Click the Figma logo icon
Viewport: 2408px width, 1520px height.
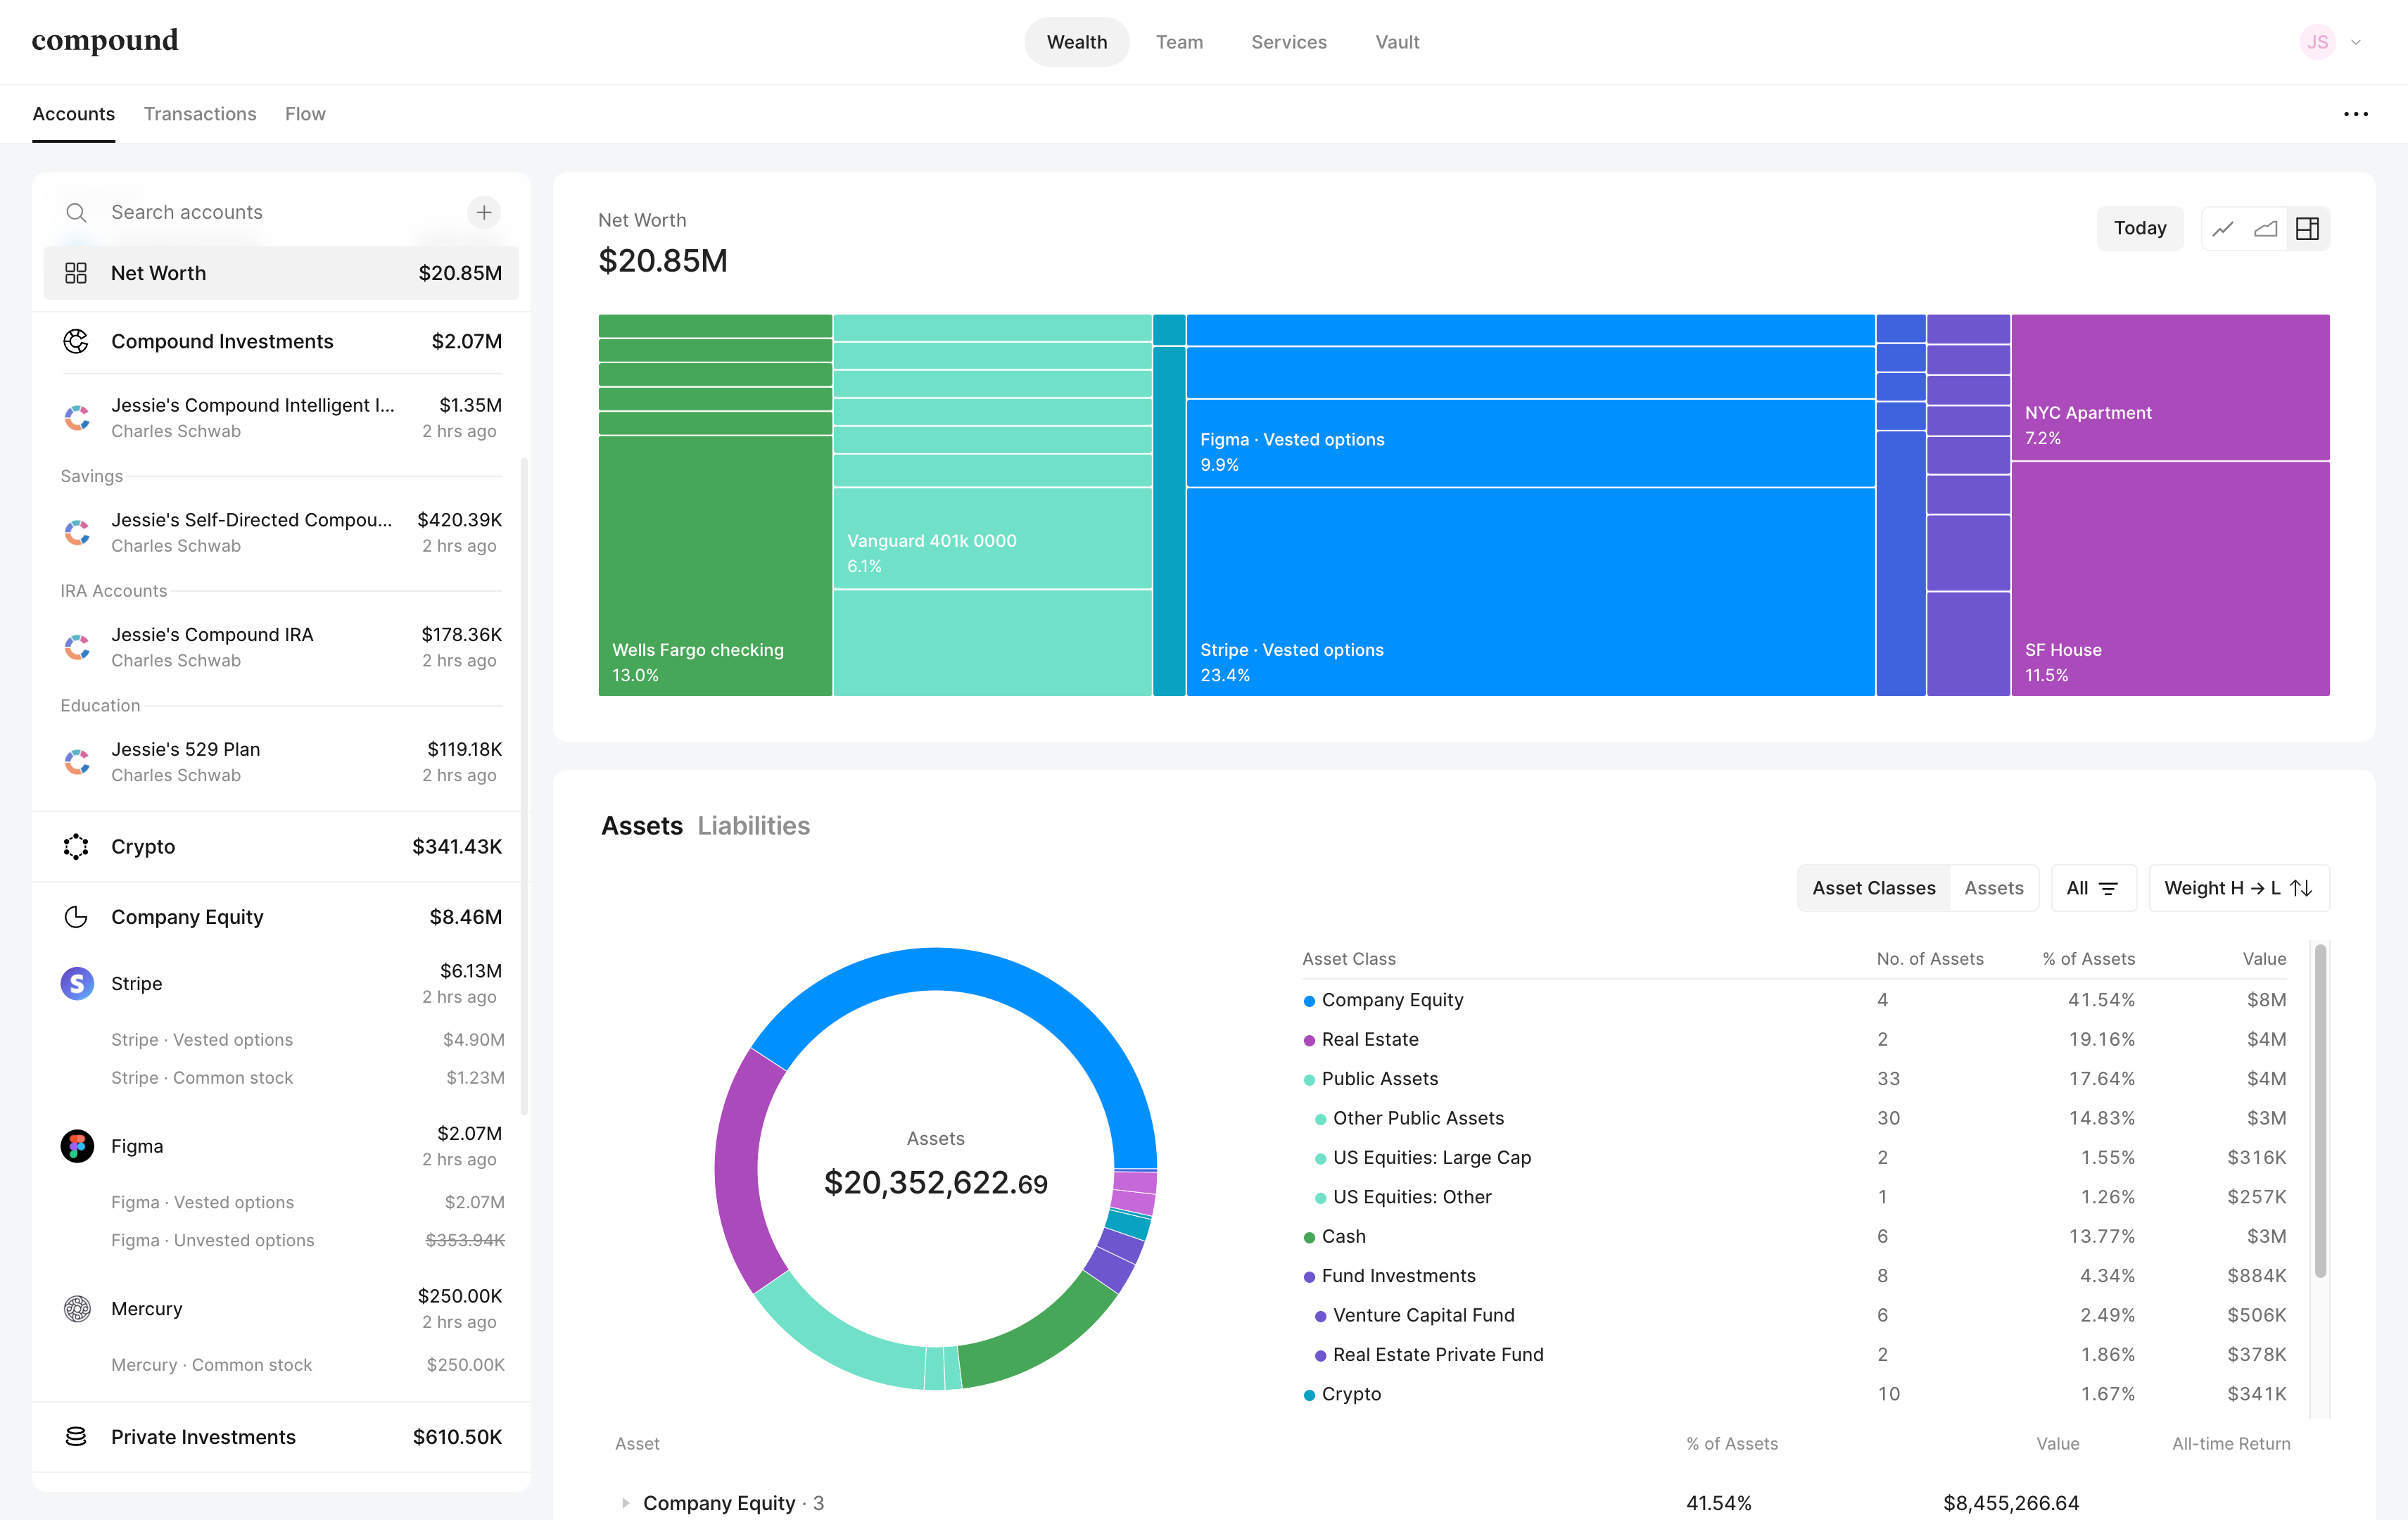pos(77,1146)
